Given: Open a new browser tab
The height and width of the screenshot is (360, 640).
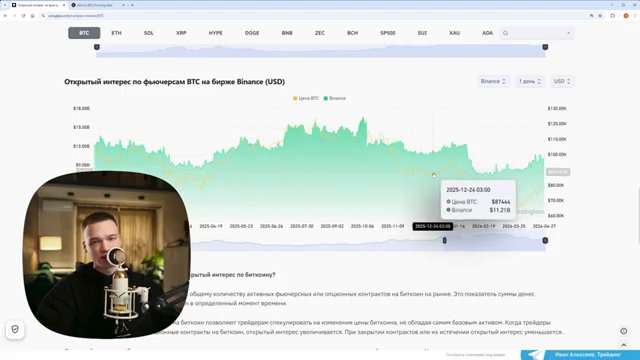Looking at the screenshot, I should tap(132, 5).
